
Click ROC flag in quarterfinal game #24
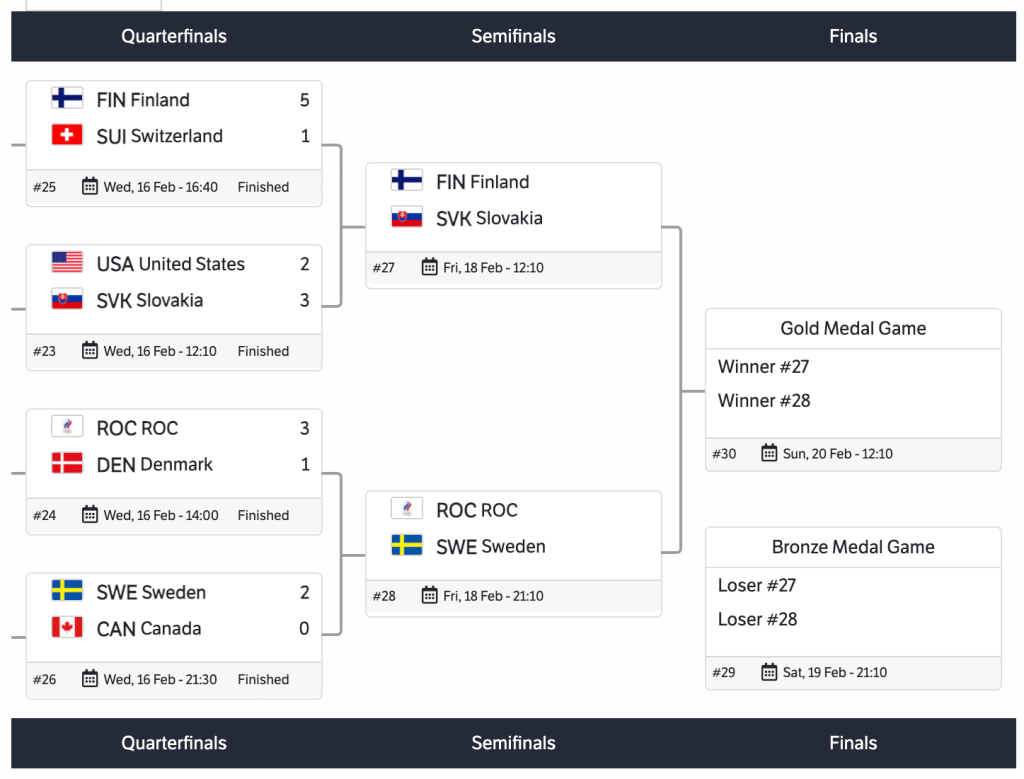(67, 427)
